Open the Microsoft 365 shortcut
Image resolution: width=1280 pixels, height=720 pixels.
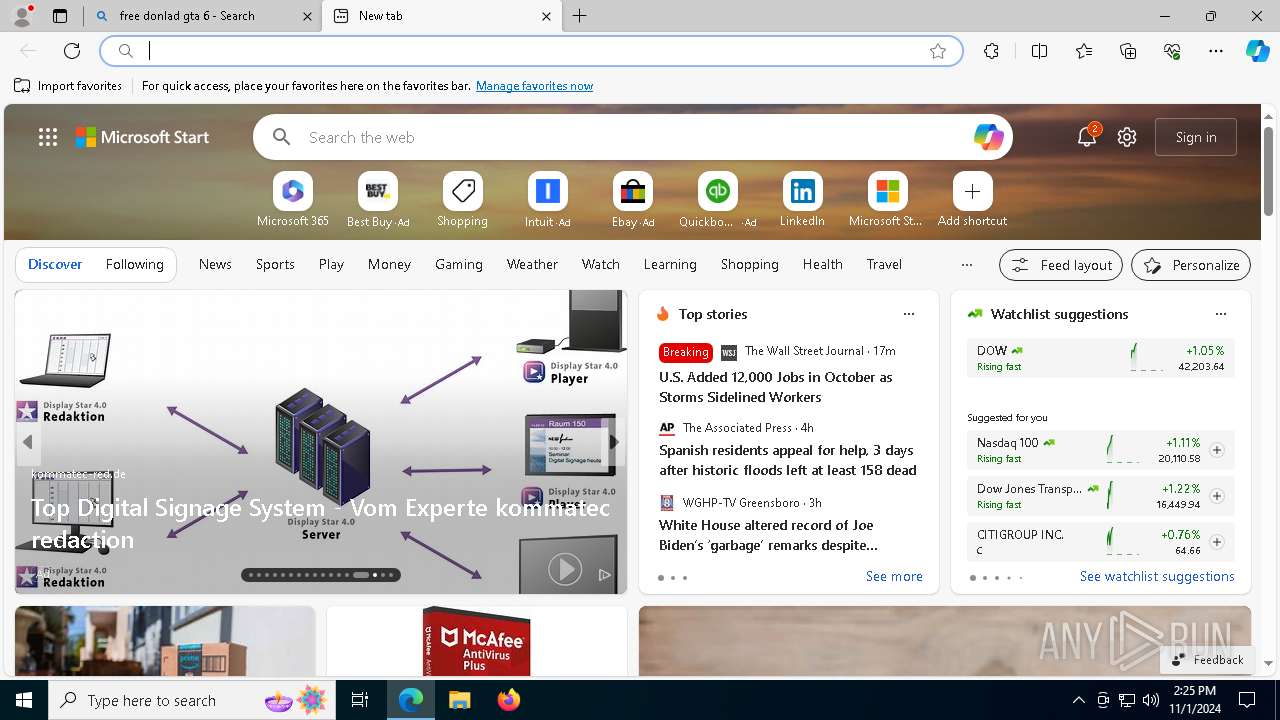pos(292,200)
